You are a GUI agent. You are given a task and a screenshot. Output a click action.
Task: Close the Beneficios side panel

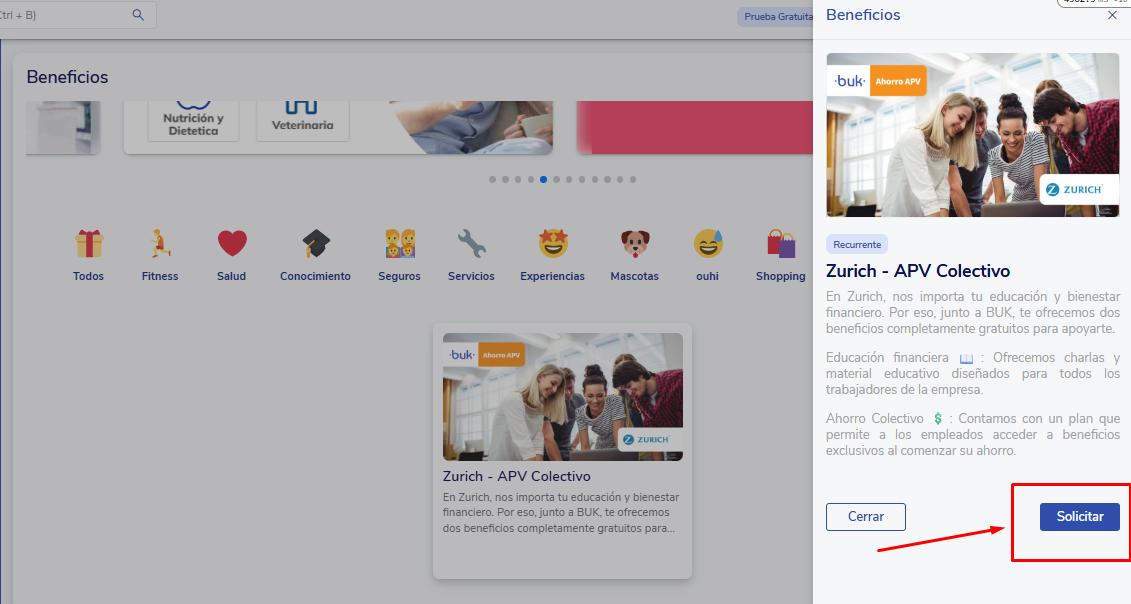1112,16
